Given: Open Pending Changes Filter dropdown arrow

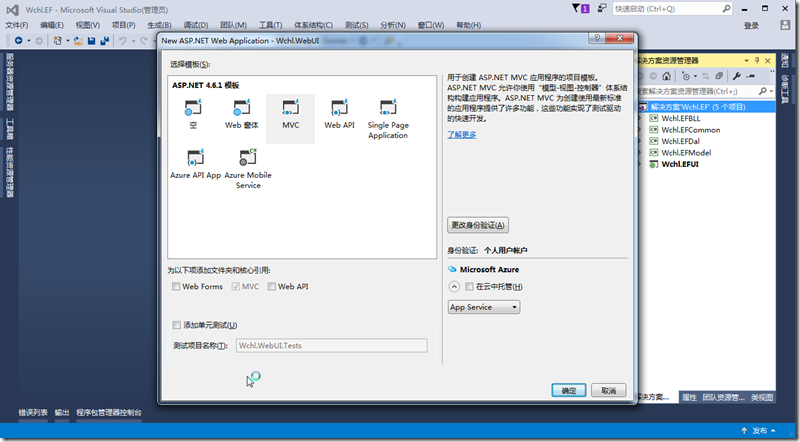Looking at the screenshot, I should point(695,76).
